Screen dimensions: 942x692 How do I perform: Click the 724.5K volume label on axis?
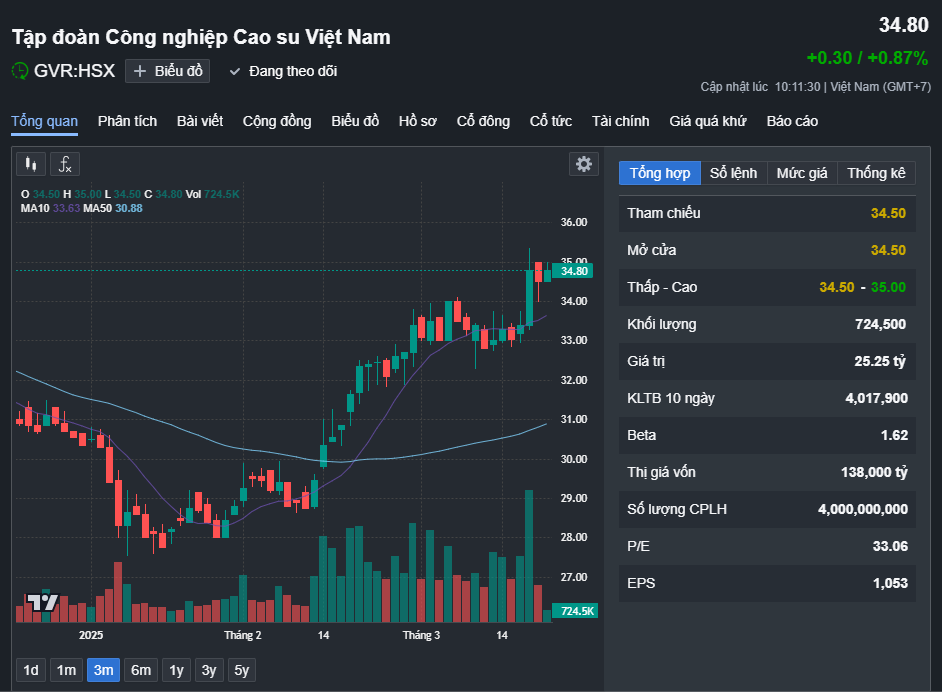click(576, 611)
